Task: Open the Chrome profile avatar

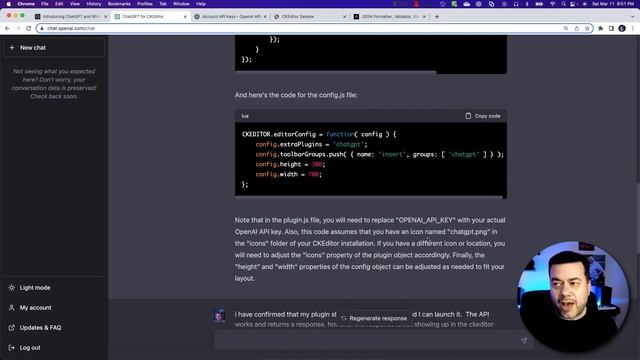Action: (x=622, y=28)
